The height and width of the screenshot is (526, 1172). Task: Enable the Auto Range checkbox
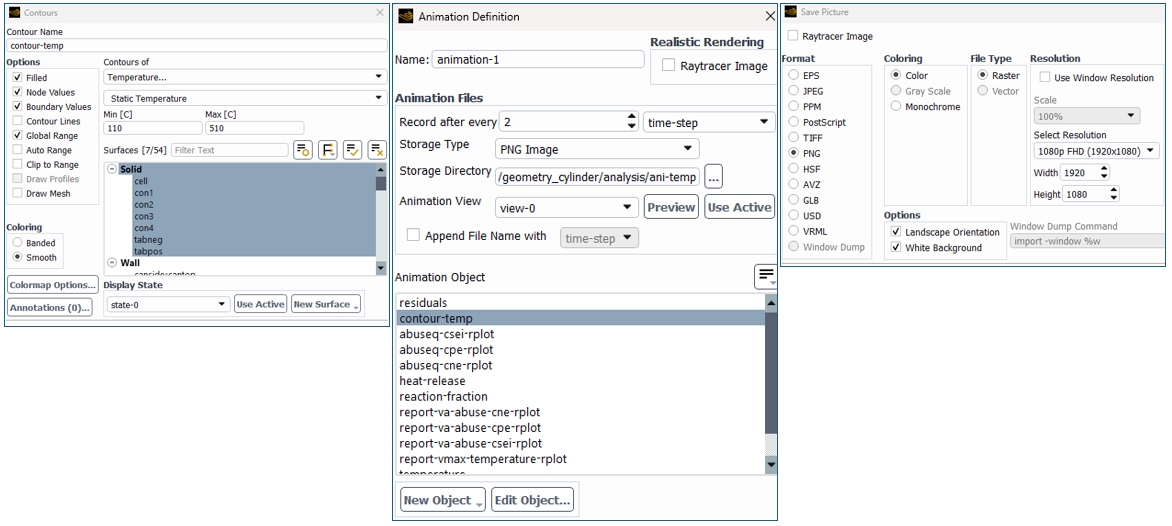[x=17, y=150]
